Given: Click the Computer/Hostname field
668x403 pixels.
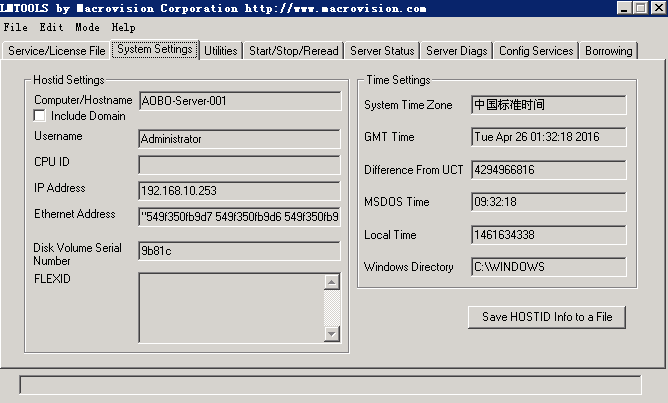Looking at the screenshot, I should (x=240, y=101).
